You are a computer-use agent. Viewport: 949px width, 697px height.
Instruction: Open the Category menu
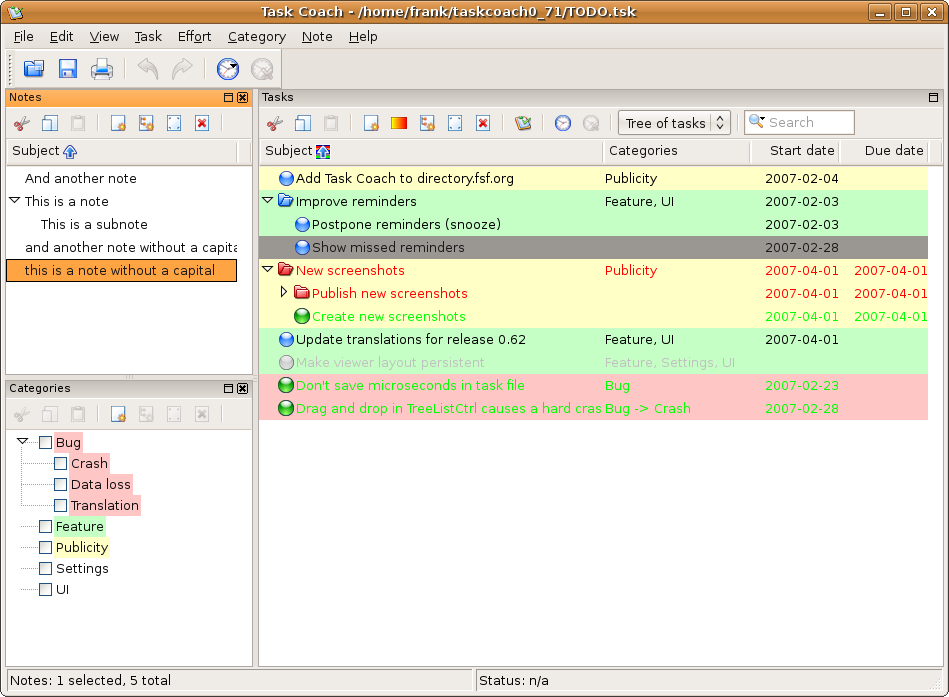click(x=256, y=36)
